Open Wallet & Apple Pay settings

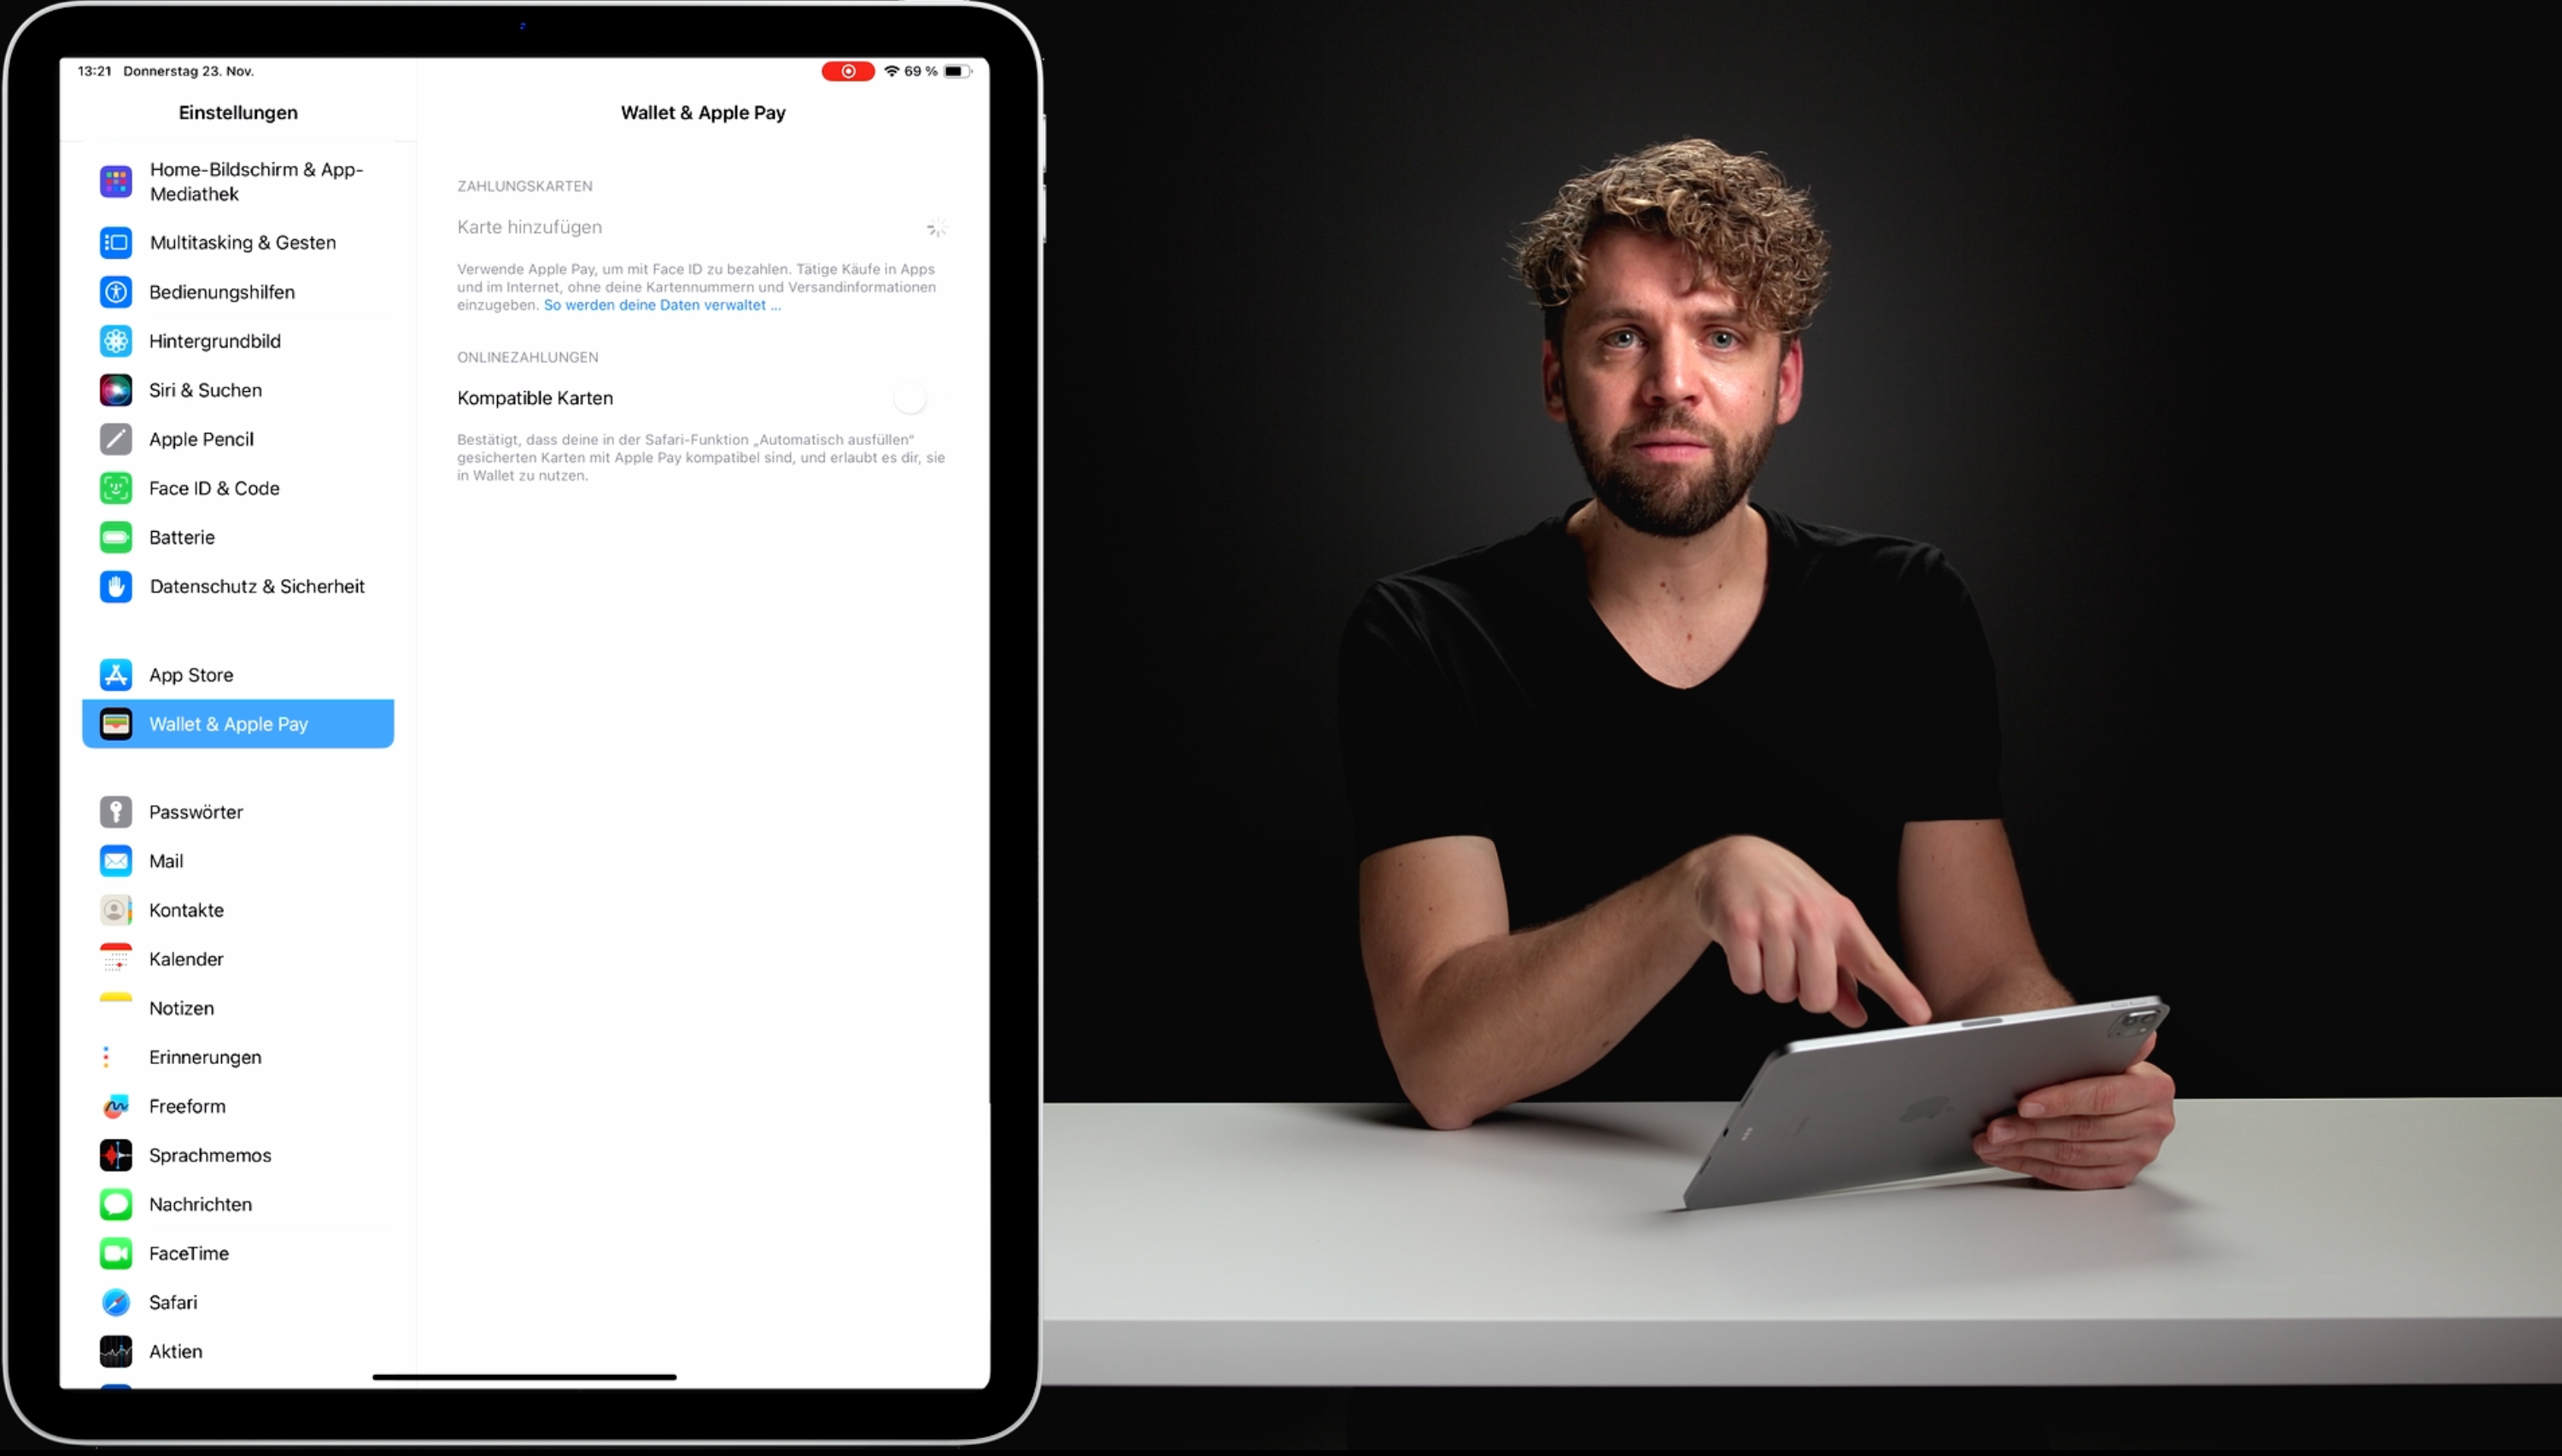239,723
